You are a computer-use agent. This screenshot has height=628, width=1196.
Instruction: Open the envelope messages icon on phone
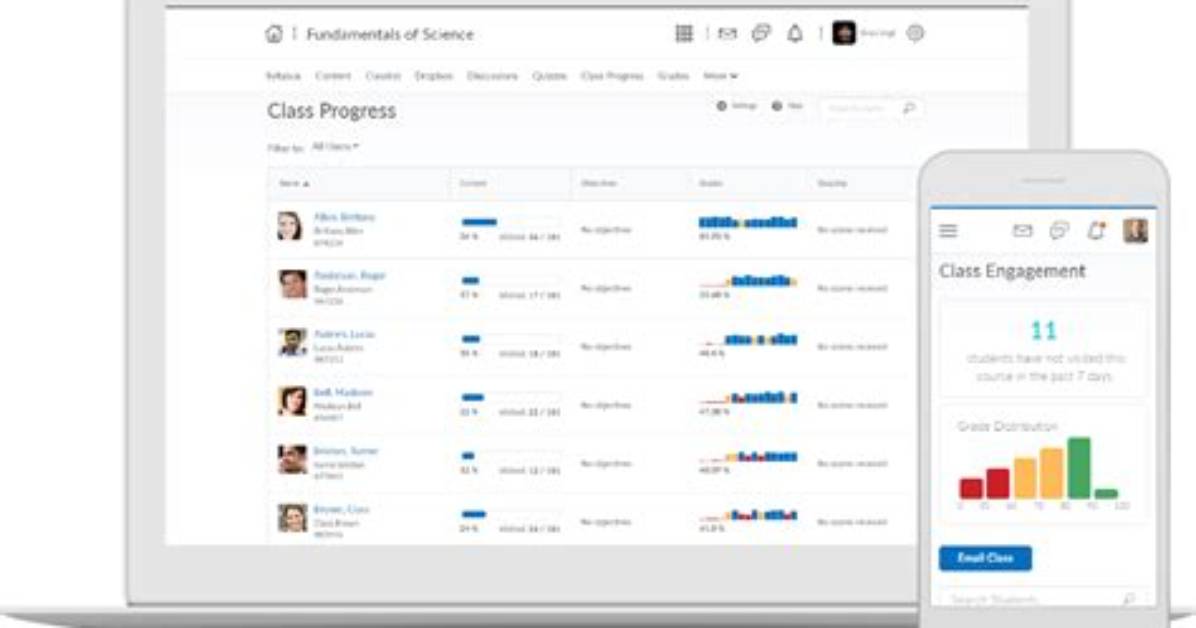pyautogui.click(x=1022, y=230)
